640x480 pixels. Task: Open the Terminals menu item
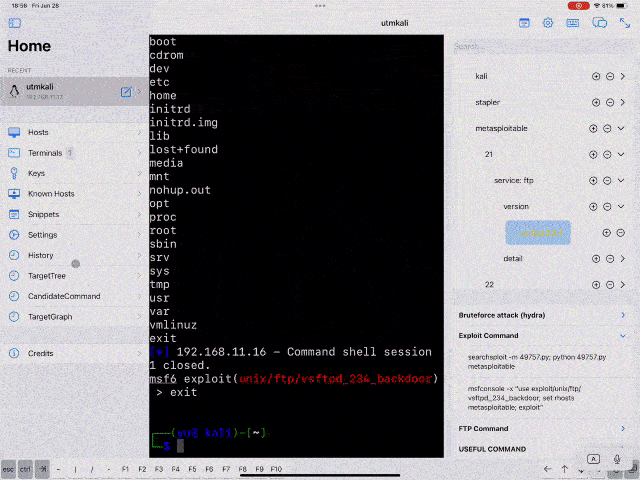[75, 153]
